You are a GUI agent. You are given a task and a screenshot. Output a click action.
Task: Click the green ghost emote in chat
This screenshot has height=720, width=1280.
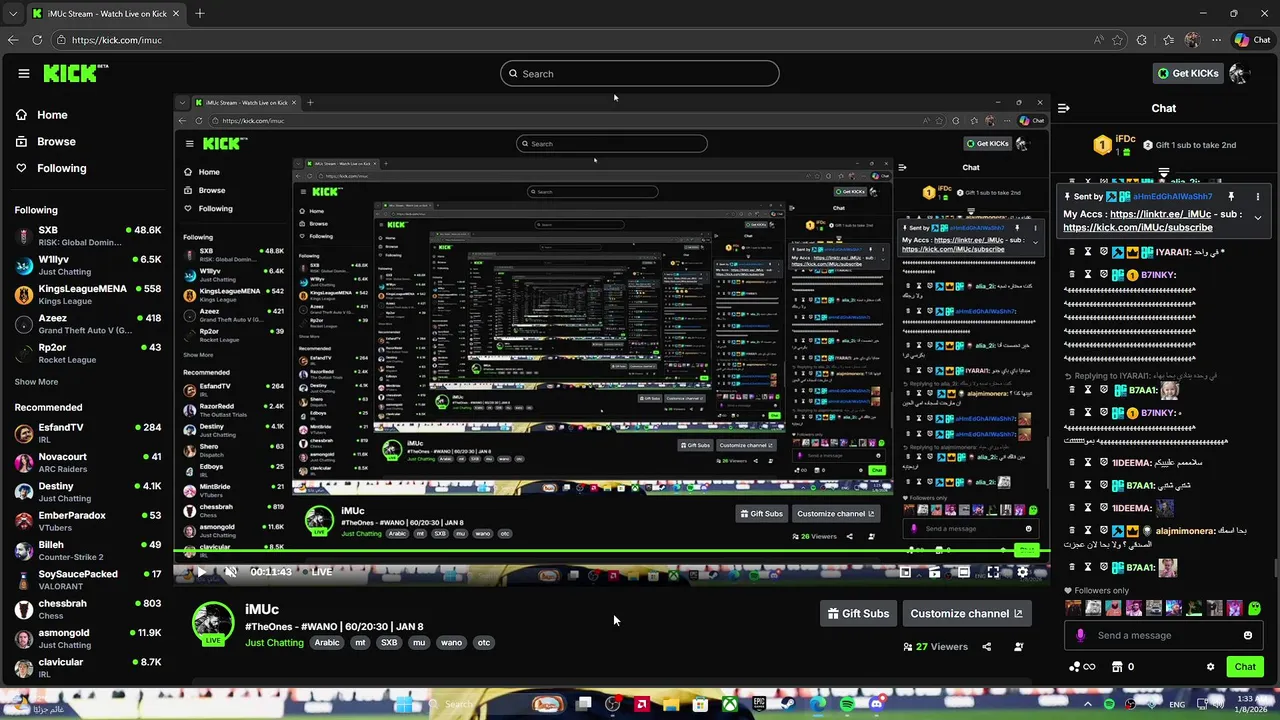(1256, 607)
